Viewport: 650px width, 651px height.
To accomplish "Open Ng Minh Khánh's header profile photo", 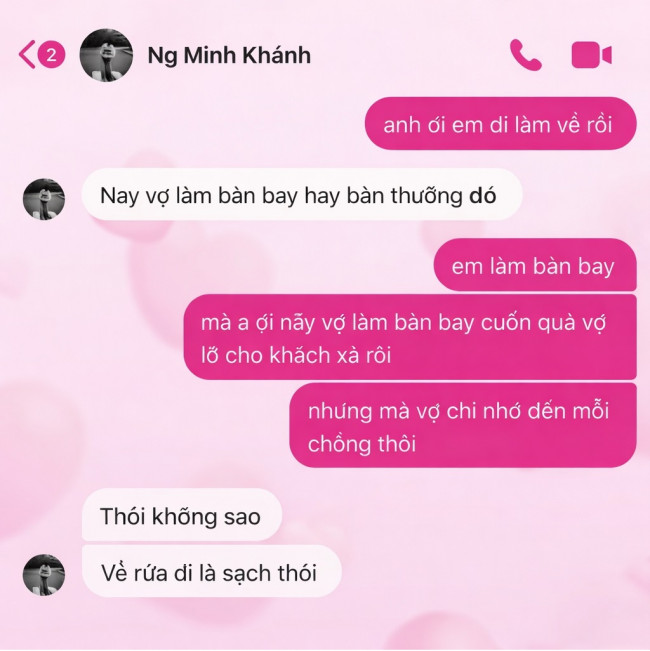I will [x=106, y=55].
